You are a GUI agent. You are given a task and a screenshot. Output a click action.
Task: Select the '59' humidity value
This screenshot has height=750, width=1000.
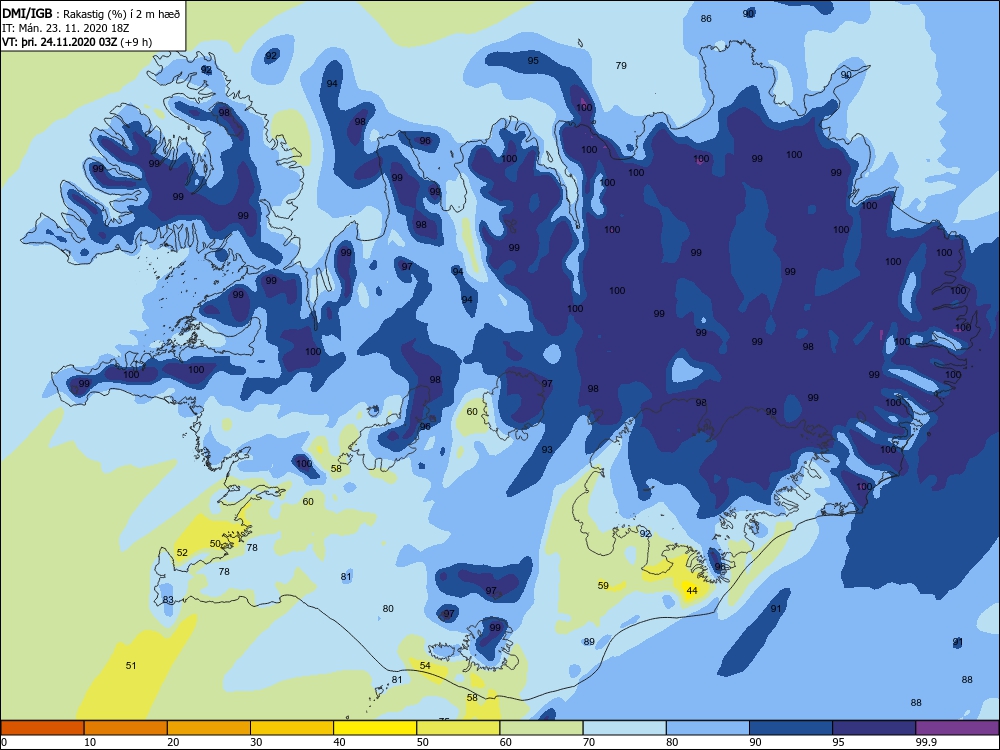[603, 585]
